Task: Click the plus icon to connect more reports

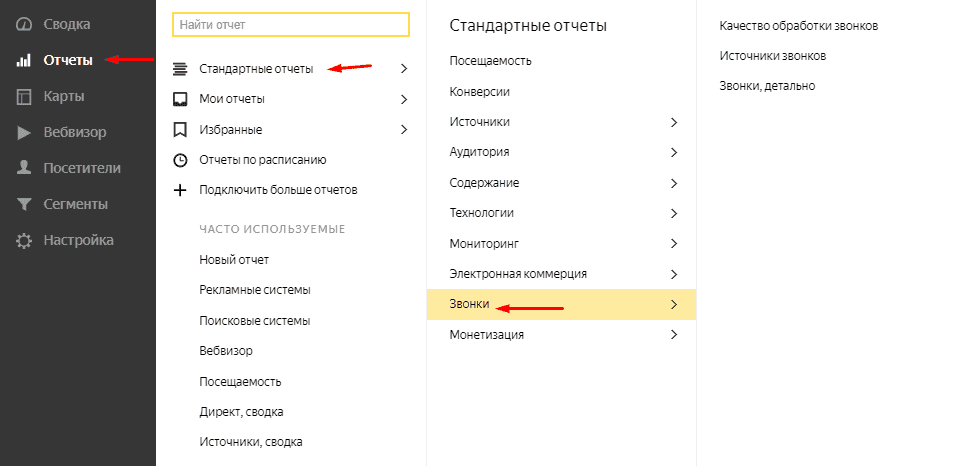Action: [x=180, y=189]
